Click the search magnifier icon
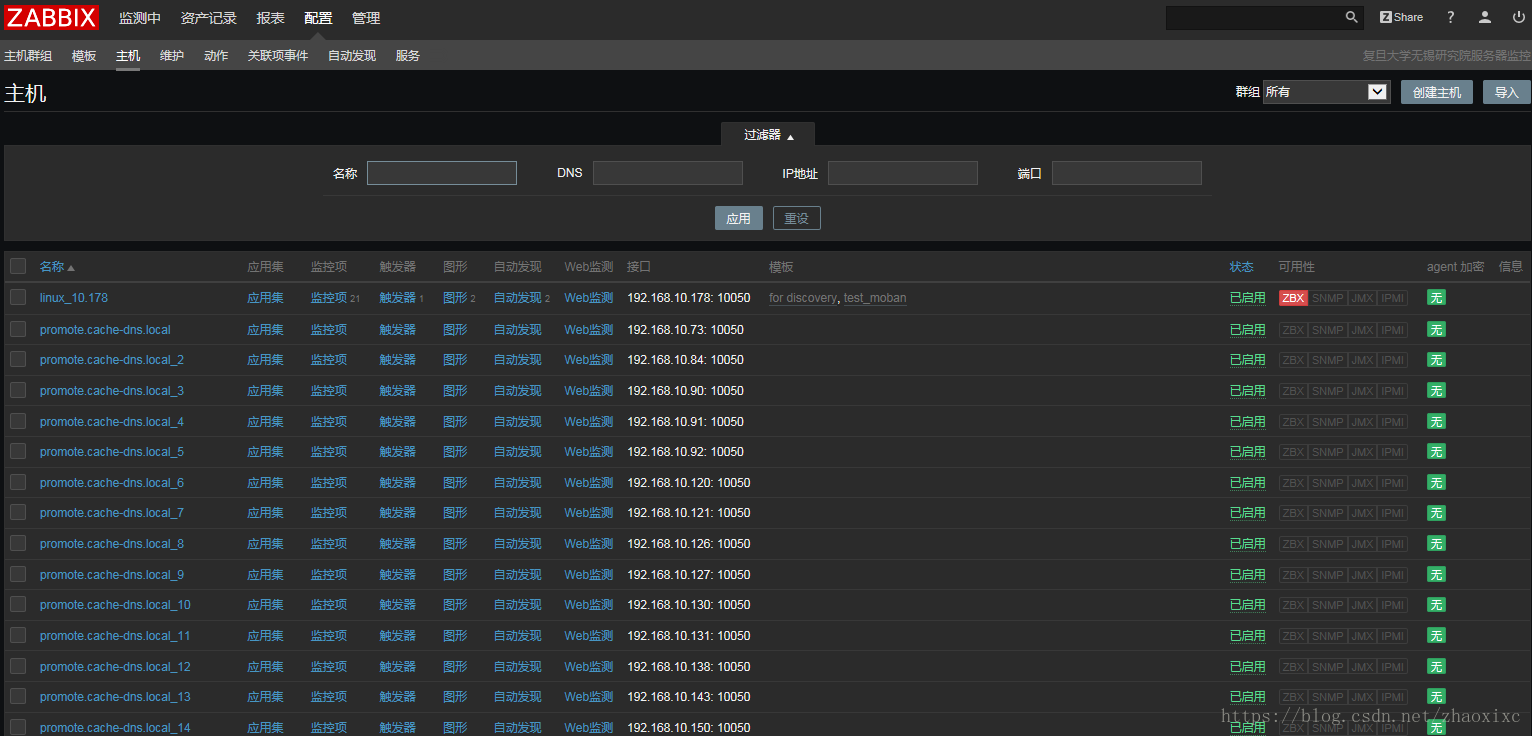Image resolution: width=1532 pixels, height=736 pixels. click(1351, 17)
